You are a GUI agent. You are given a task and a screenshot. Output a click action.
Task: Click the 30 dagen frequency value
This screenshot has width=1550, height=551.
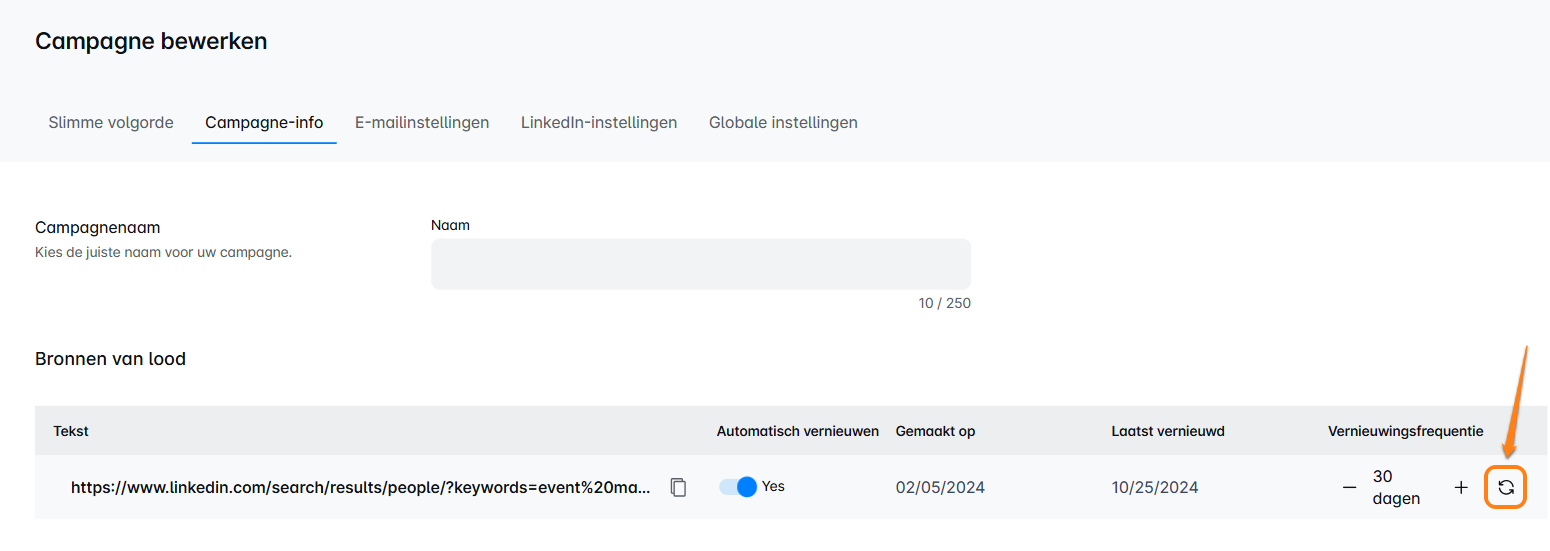[1396, 487]
